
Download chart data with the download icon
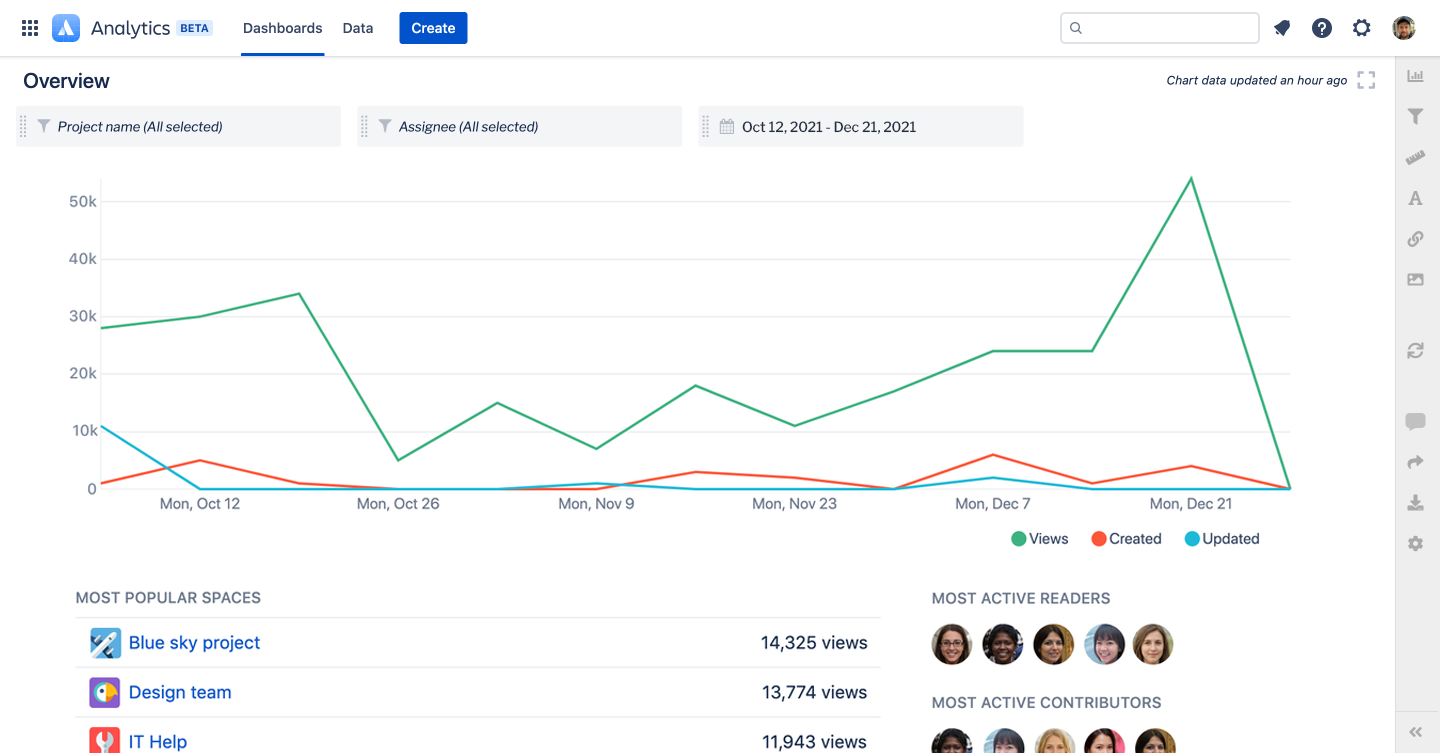click(1415, 502)
